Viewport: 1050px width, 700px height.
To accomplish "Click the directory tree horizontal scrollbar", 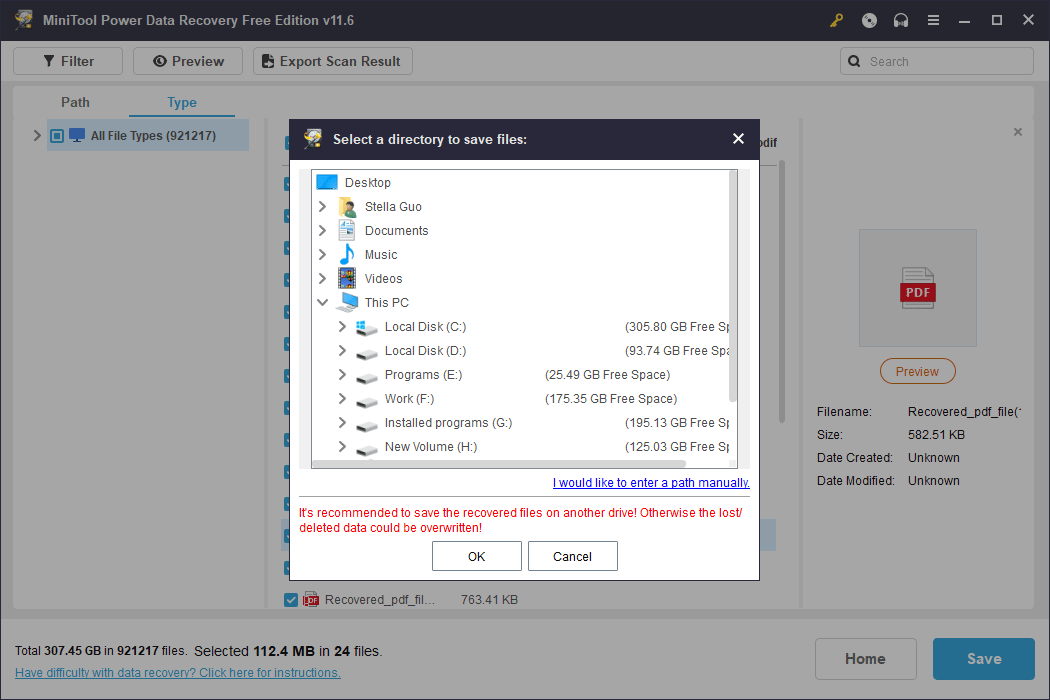I will (500, 464).
